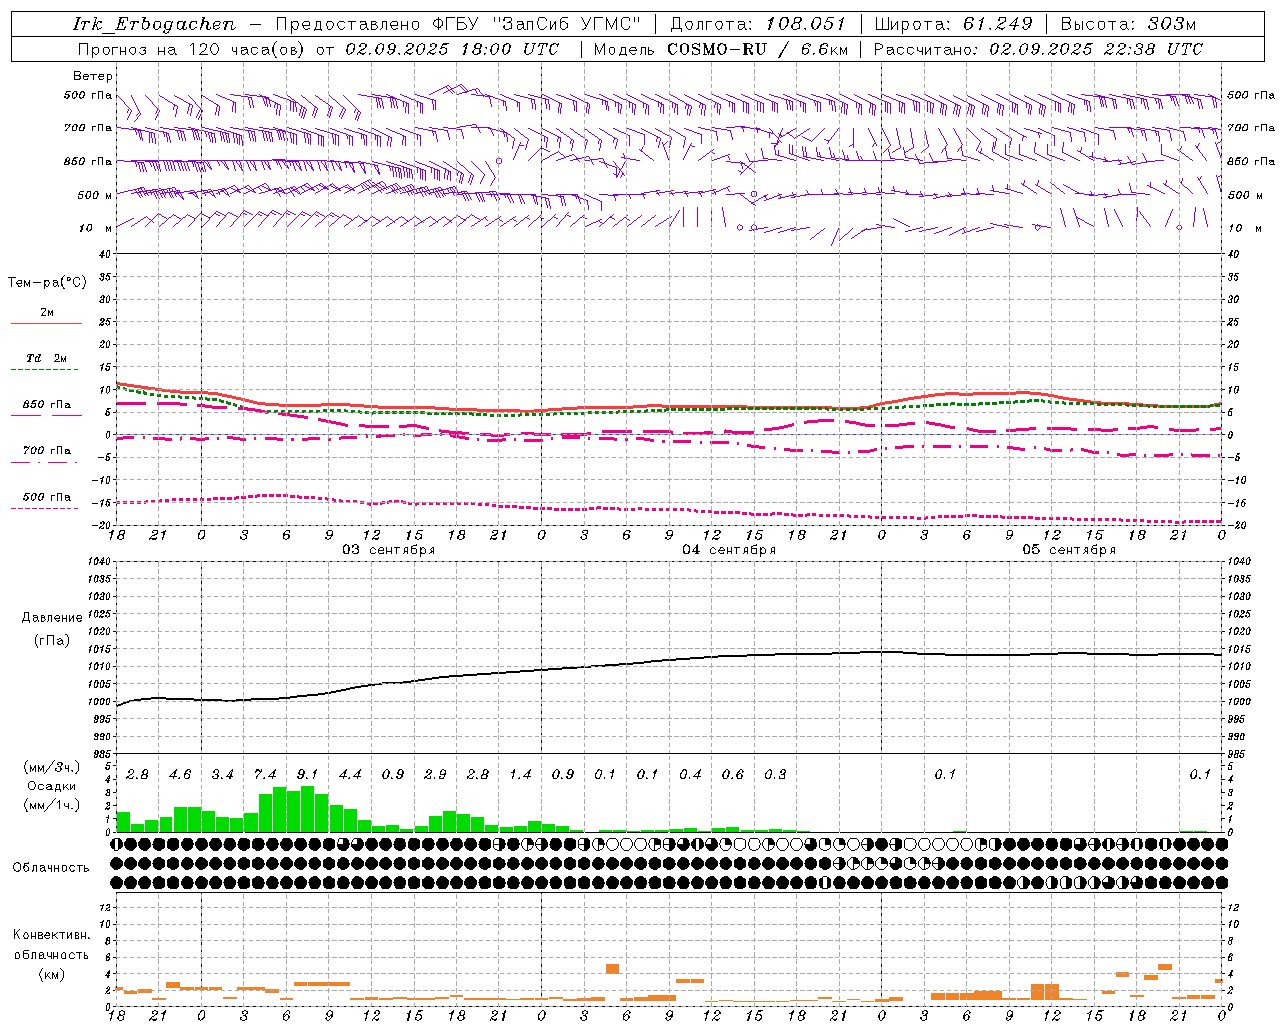
Task: Click the '03 сентября' date label
Action: coord(388,550)
